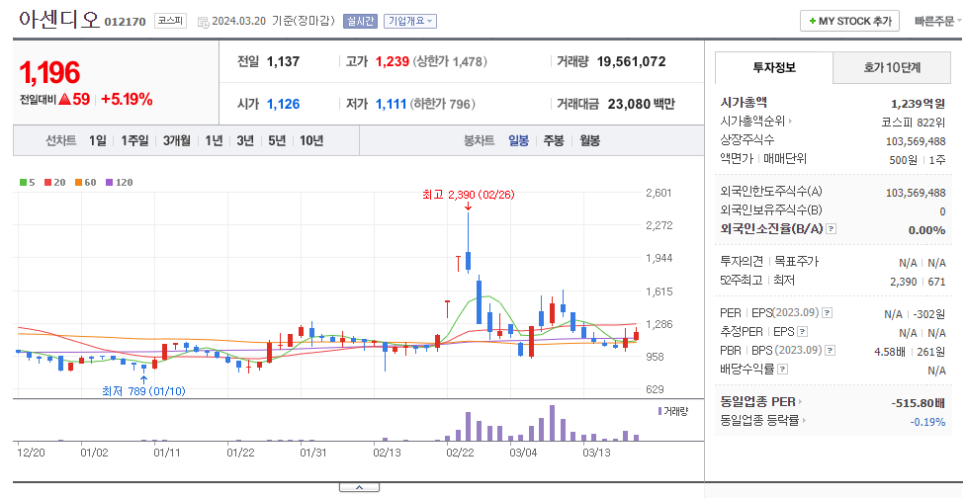Select 일봉 candlestick chart
The image size is (966, 498).
[x=518, y=141]
